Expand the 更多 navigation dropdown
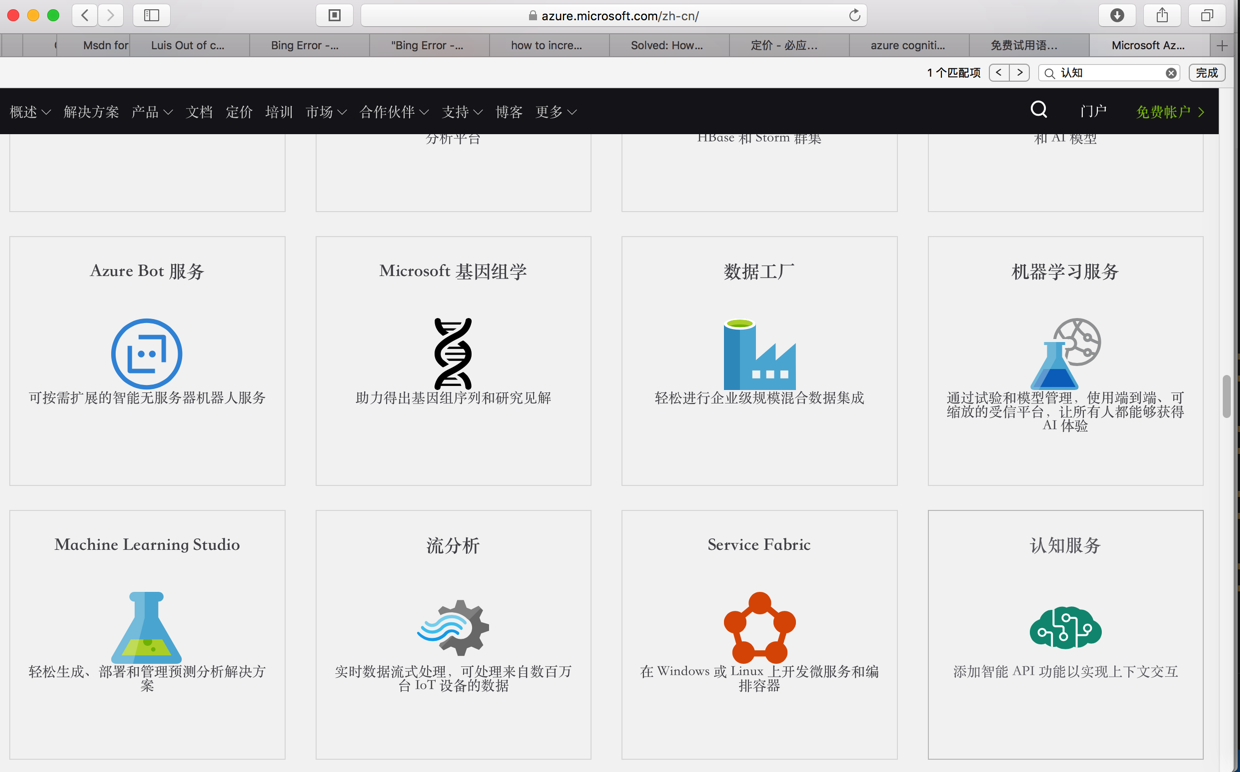The image size is (1240, 772). tap(556, 112)
